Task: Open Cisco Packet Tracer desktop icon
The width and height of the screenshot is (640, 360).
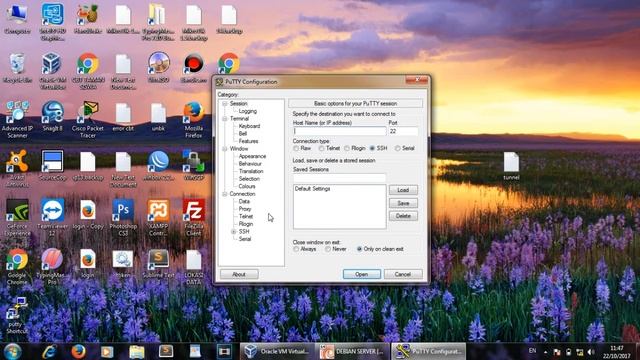Action: point(87,120)
